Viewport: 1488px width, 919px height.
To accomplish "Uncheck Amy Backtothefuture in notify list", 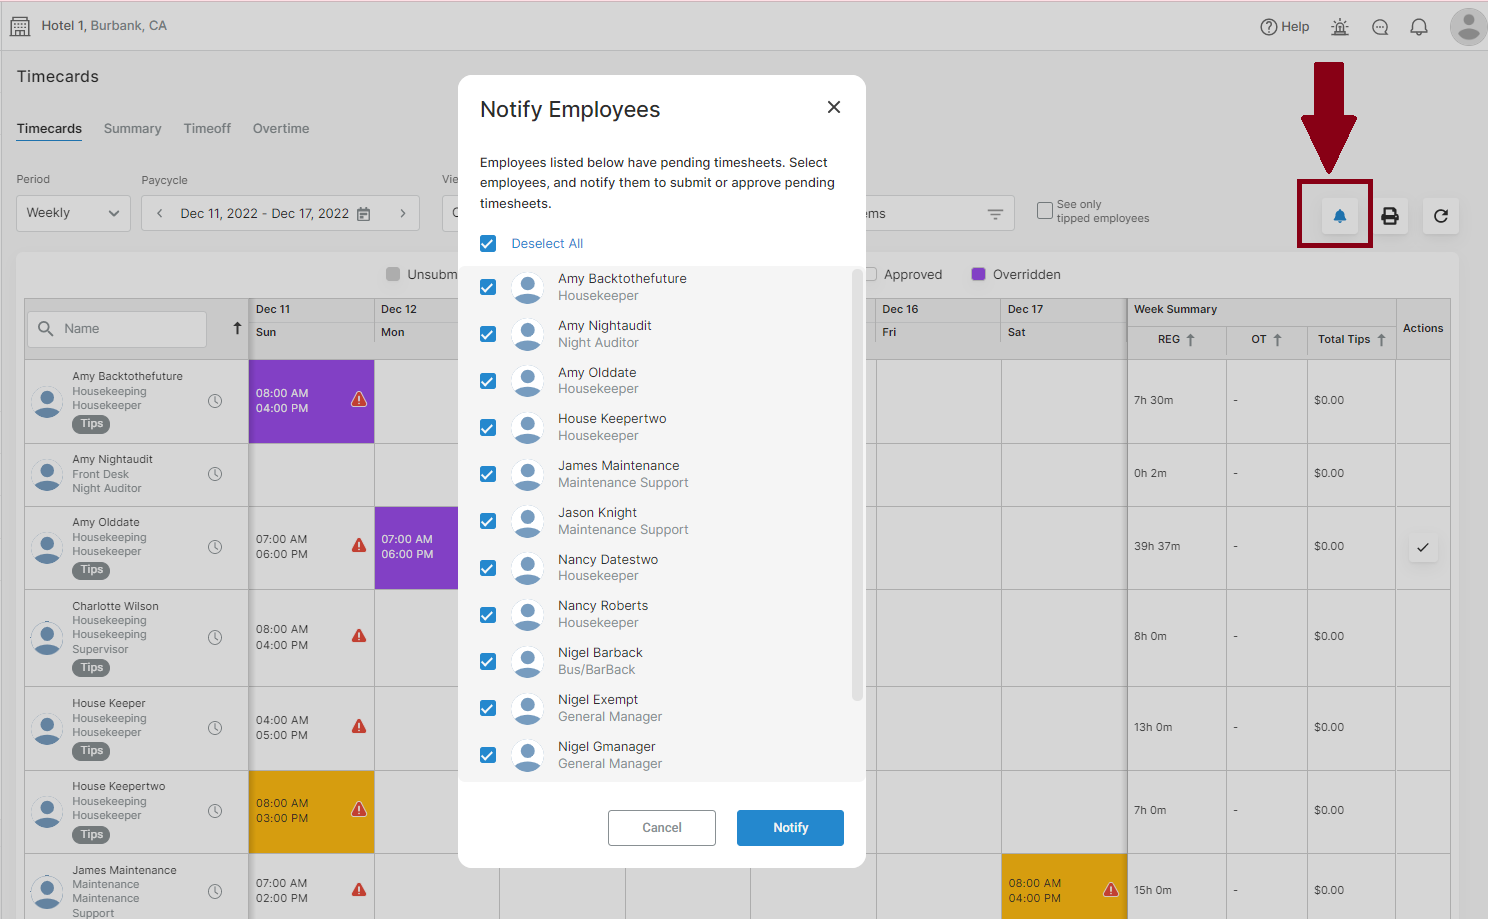I will [488, 287].
